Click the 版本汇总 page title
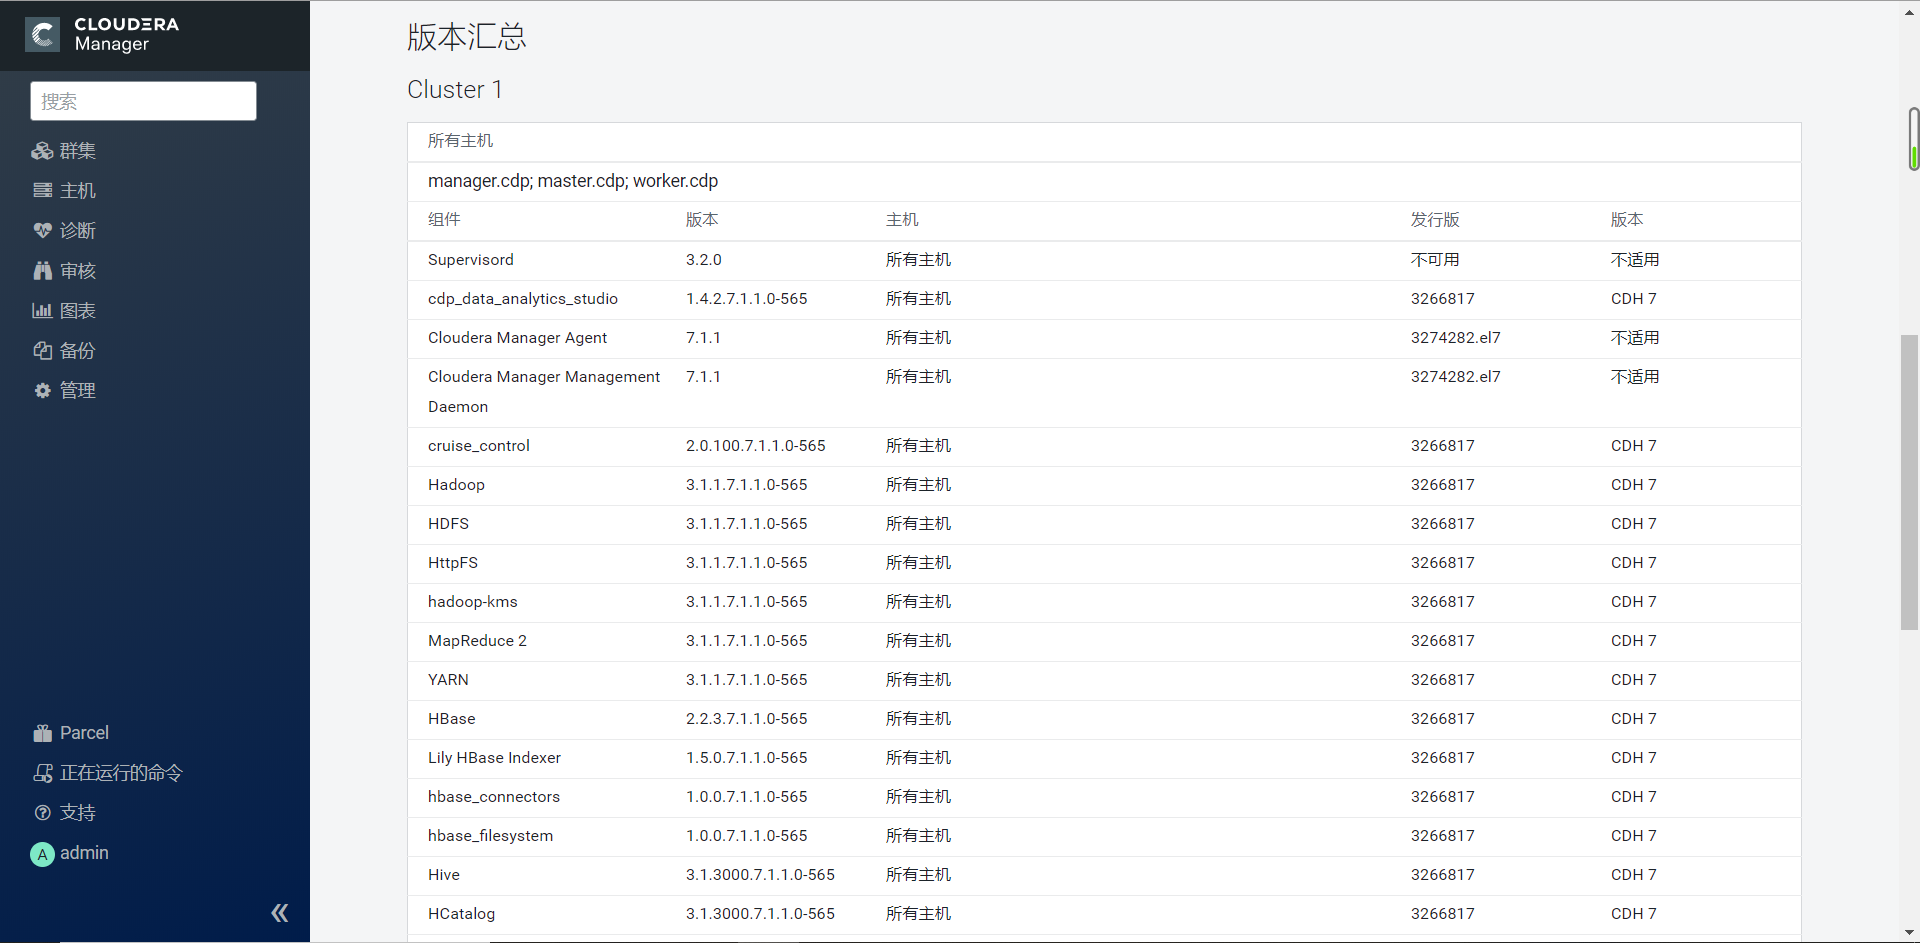This screenshot has height=943, width=1920. [x=466, y=37]
